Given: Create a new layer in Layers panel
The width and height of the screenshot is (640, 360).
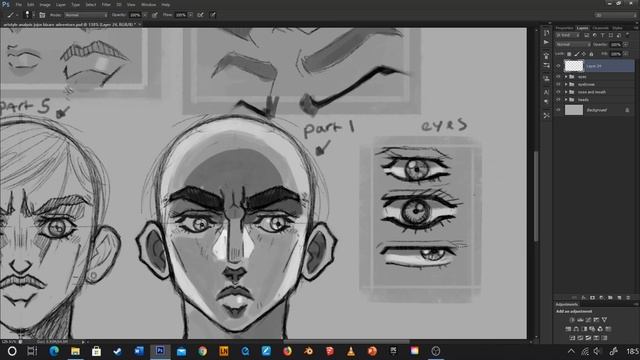Looking at the screenshot, I should 619,298.
